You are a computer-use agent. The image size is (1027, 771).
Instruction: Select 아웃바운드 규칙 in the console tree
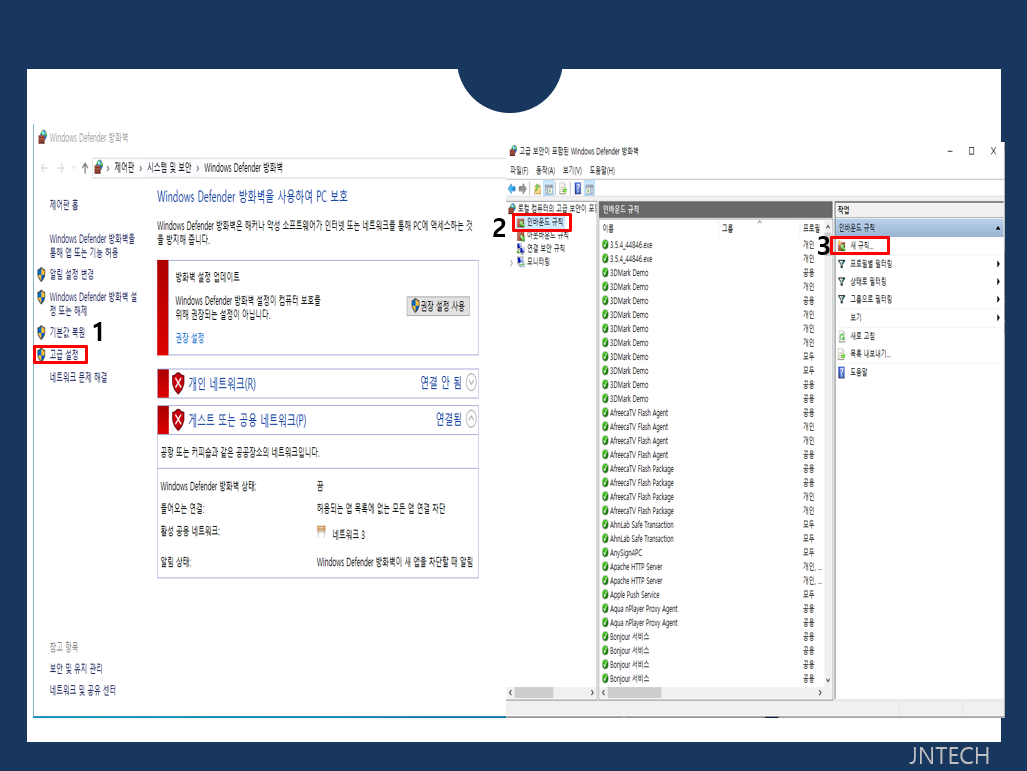click(x=548, y=235)
